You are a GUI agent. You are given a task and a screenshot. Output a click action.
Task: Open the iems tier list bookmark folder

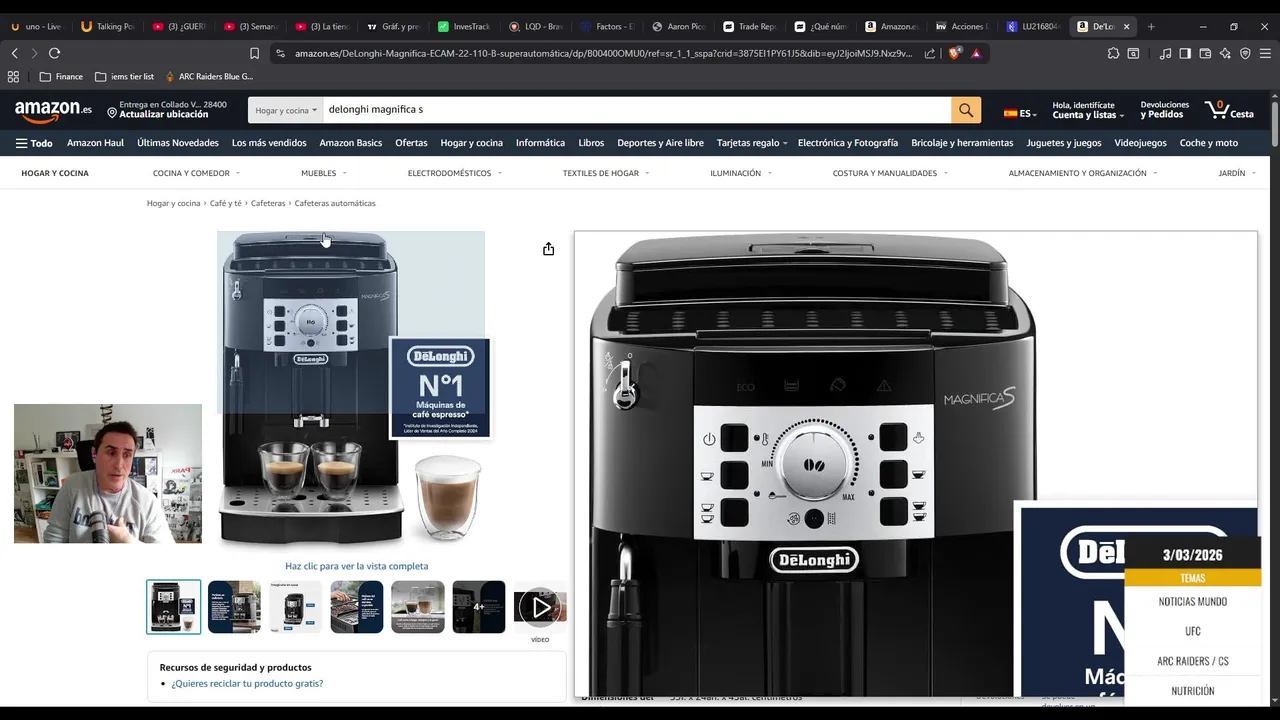click(124, 76)
